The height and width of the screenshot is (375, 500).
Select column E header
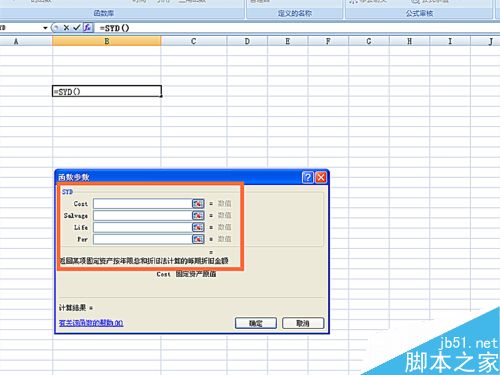[287, 41]
